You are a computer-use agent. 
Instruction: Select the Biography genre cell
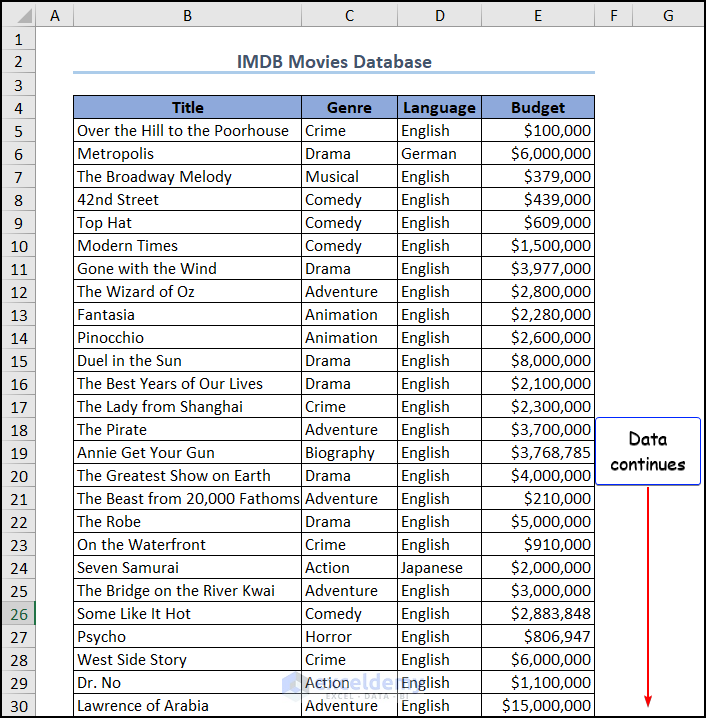coord(349,452)
